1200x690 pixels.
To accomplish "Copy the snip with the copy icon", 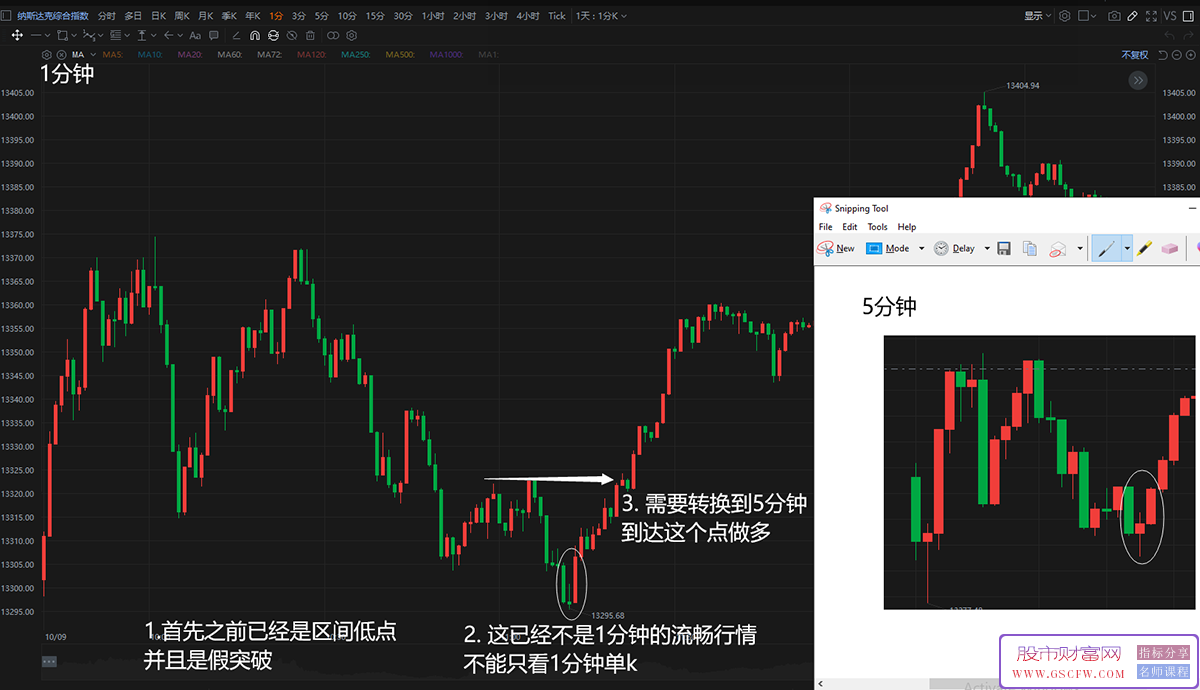I will [x=1030, y=248].
